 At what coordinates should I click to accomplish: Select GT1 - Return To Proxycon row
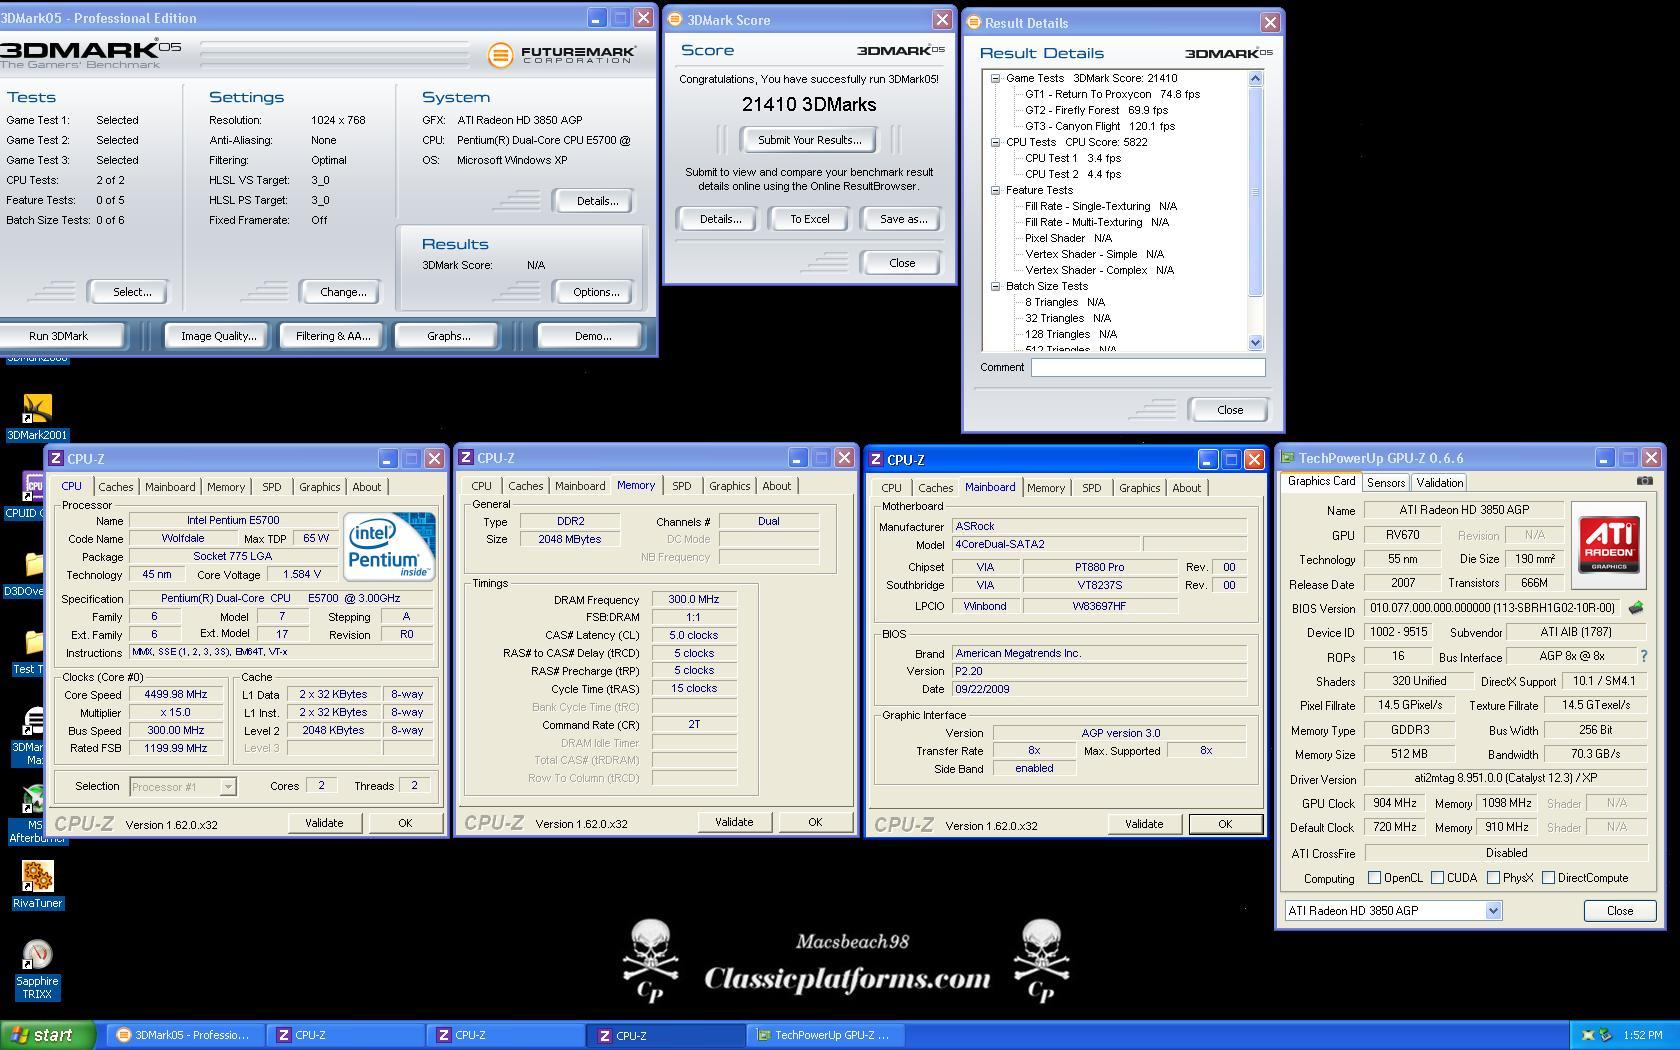coord(1111,94)
